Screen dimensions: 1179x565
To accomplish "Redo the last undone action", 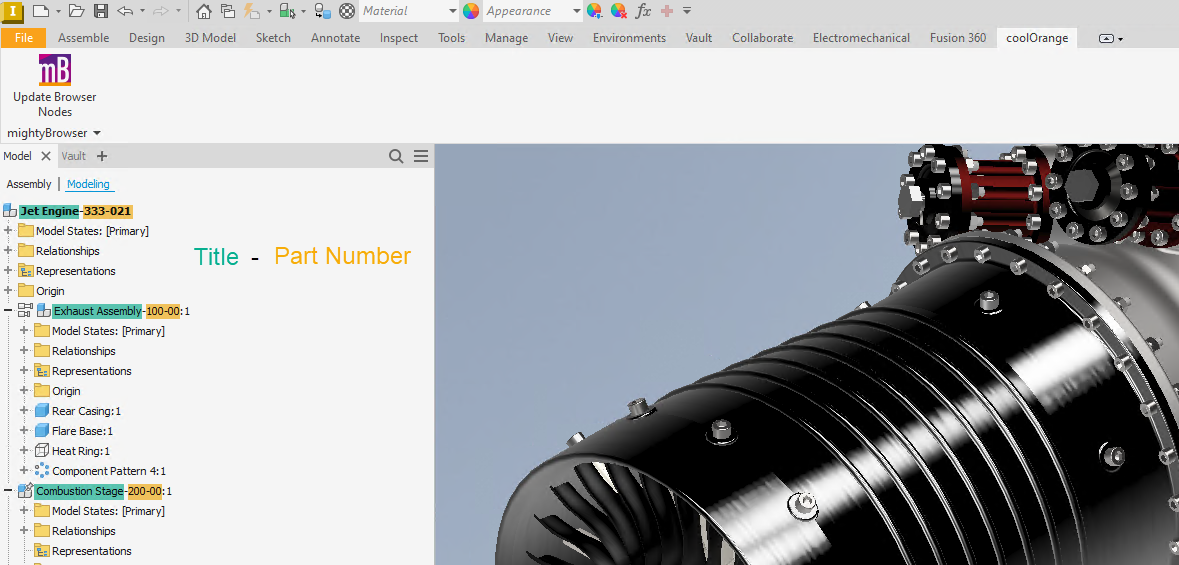I will coord(160,11).
